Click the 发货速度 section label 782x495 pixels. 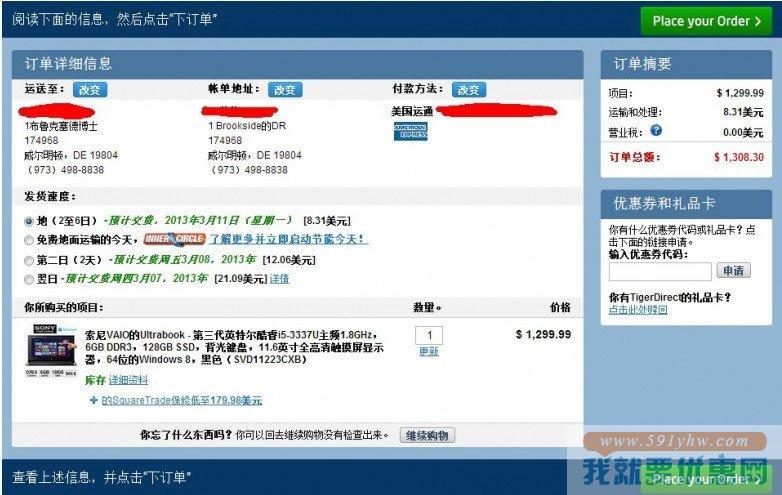click(x=50, y=196)
